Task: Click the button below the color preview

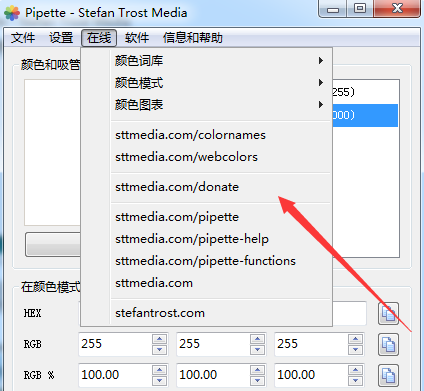Action: click(x=53, y=244)
